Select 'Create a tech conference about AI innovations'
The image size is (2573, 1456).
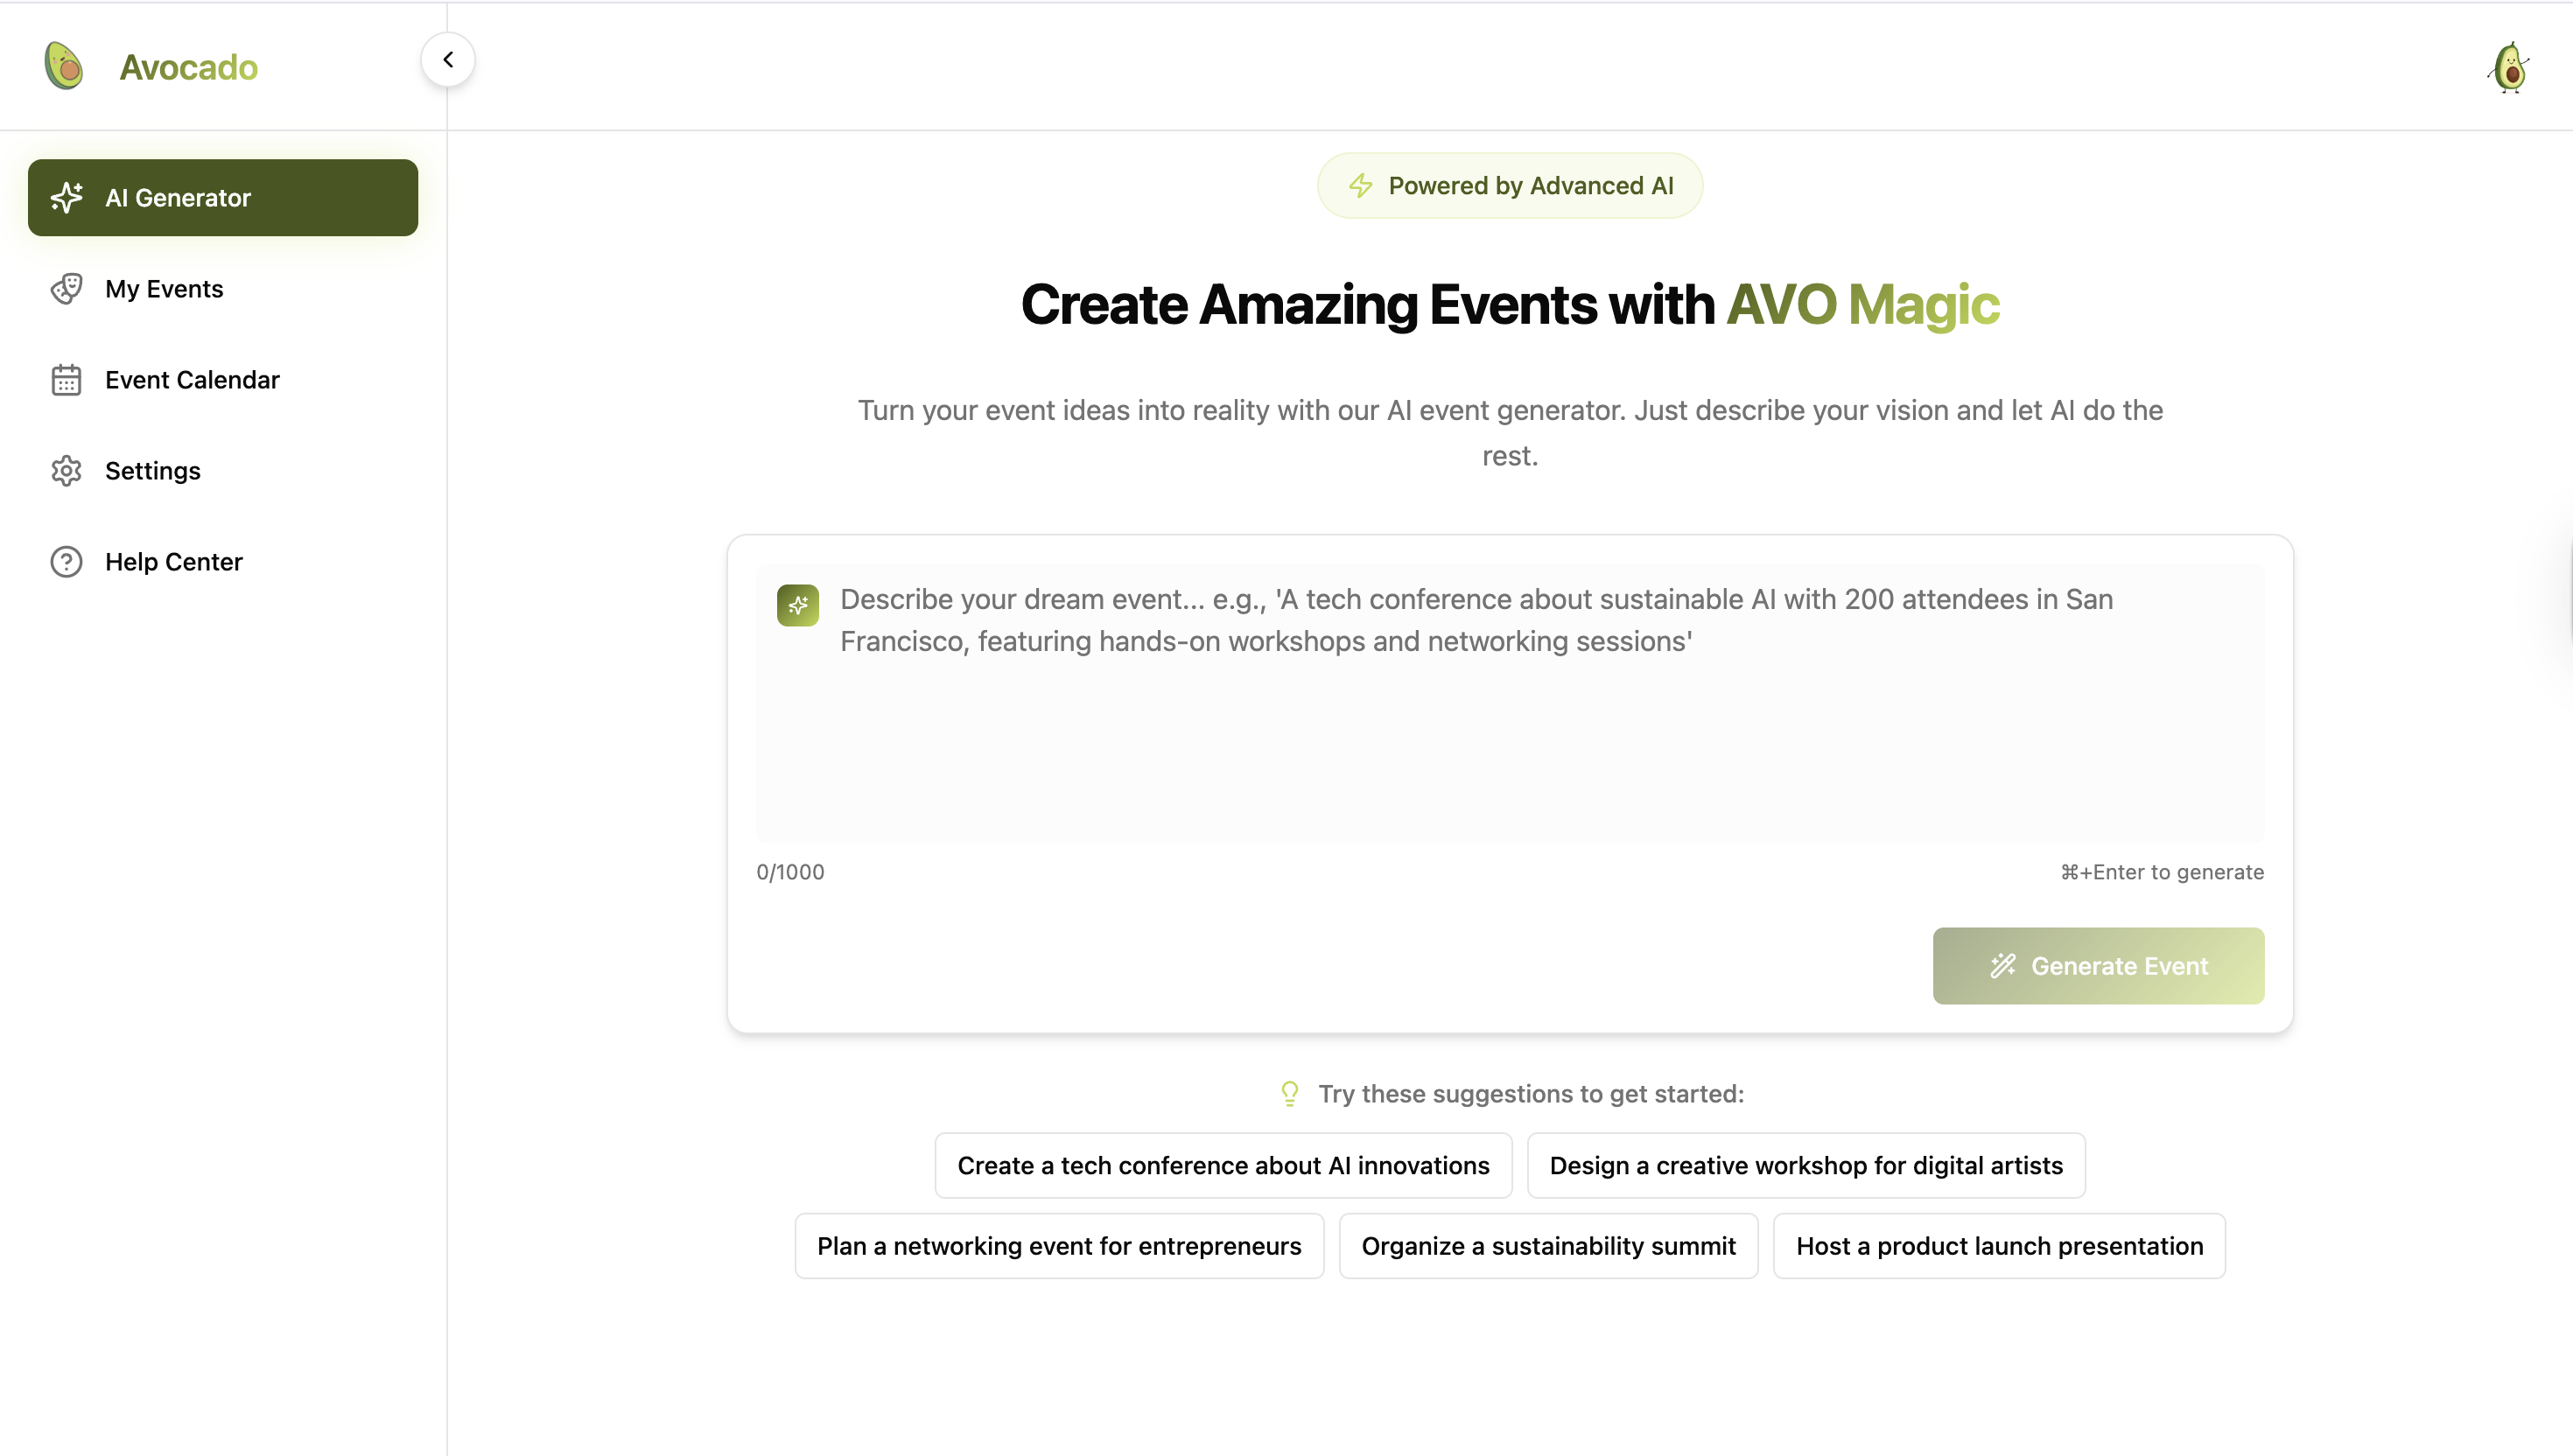[x=1223, y=1165]
